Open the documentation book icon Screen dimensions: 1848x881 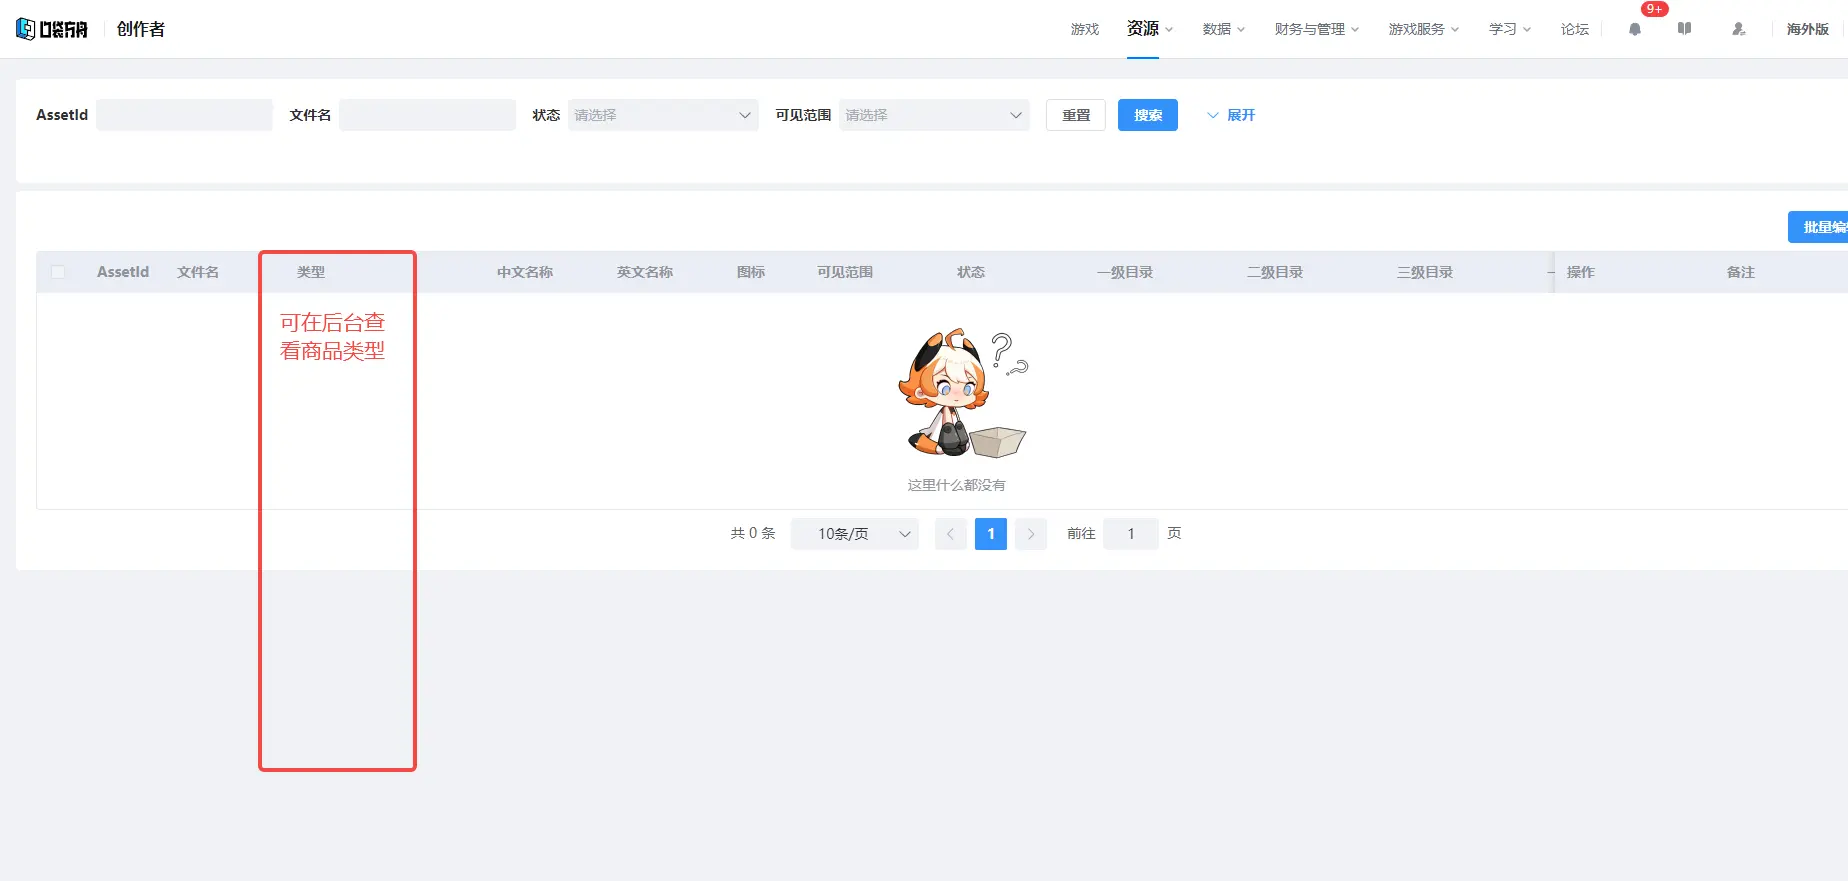(x=1685, y=29)
